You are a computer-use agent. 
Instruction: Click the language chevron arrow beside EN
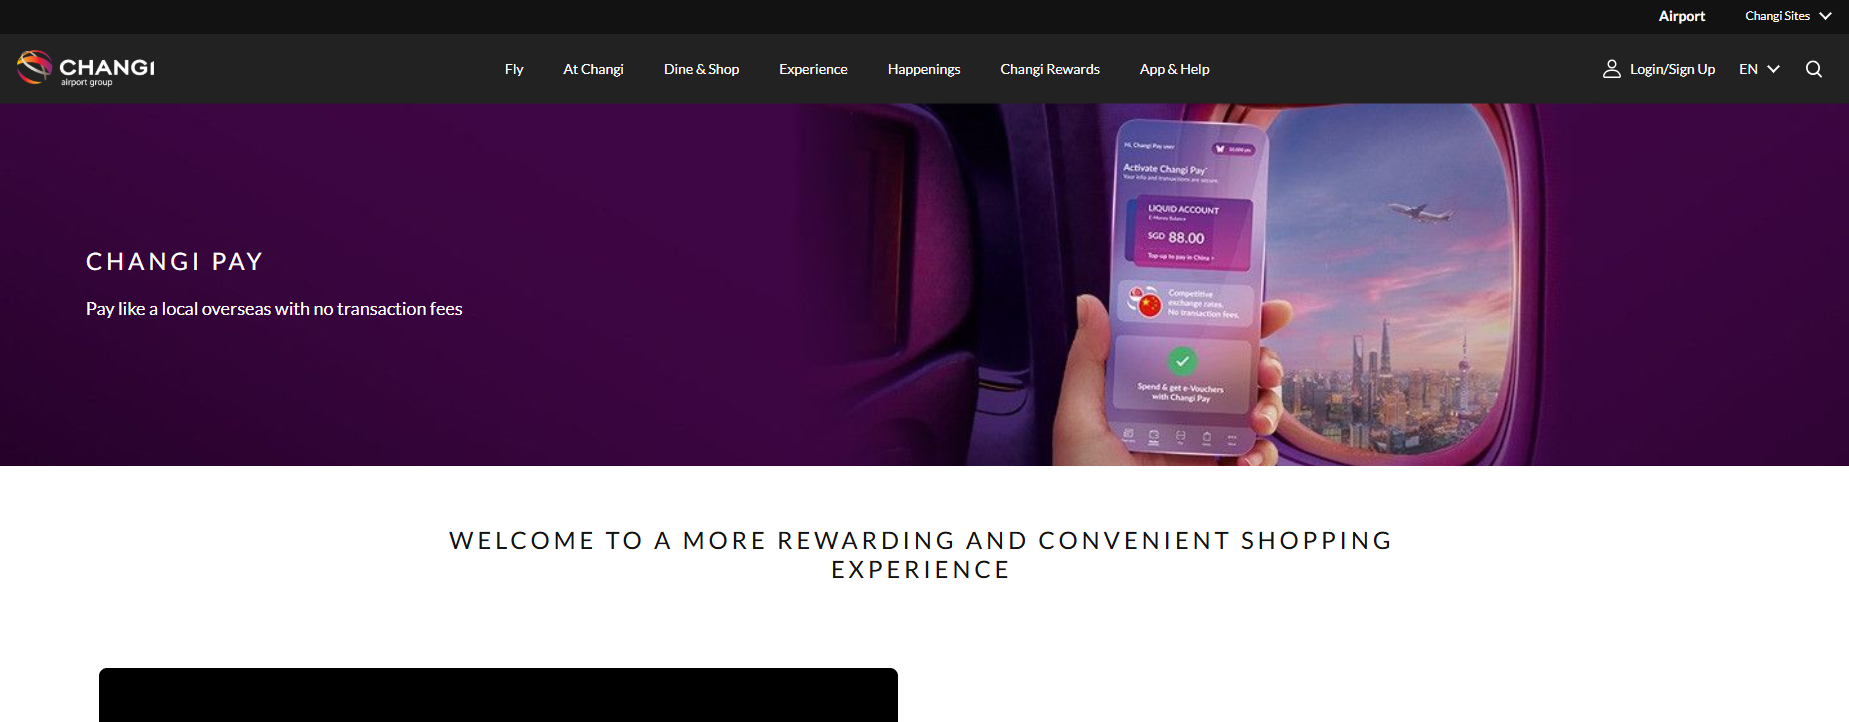click(x=1774, y=69)
